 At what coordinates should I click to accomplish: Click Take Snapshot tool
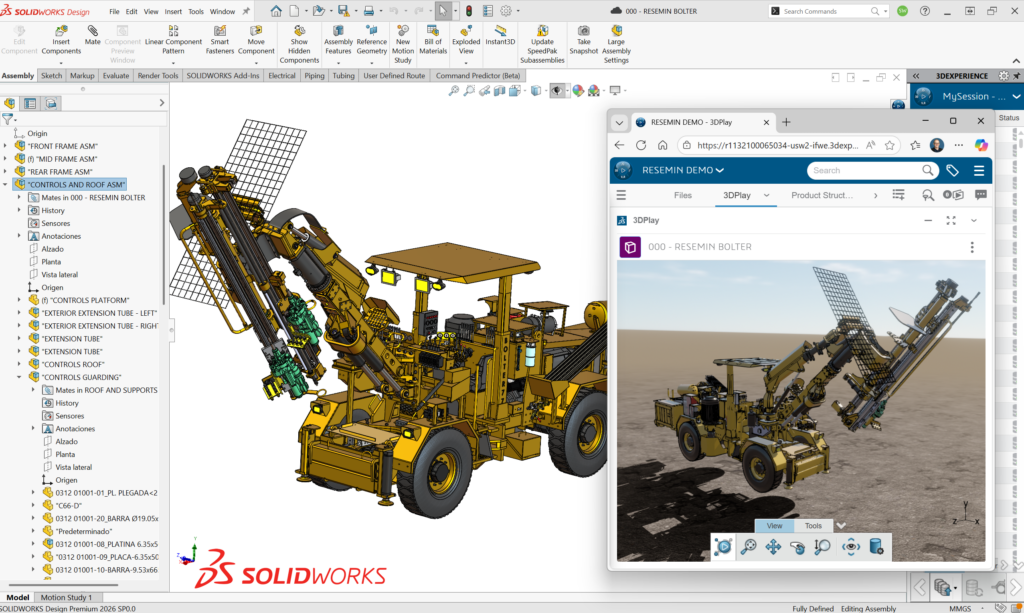(x=584, y=40)
